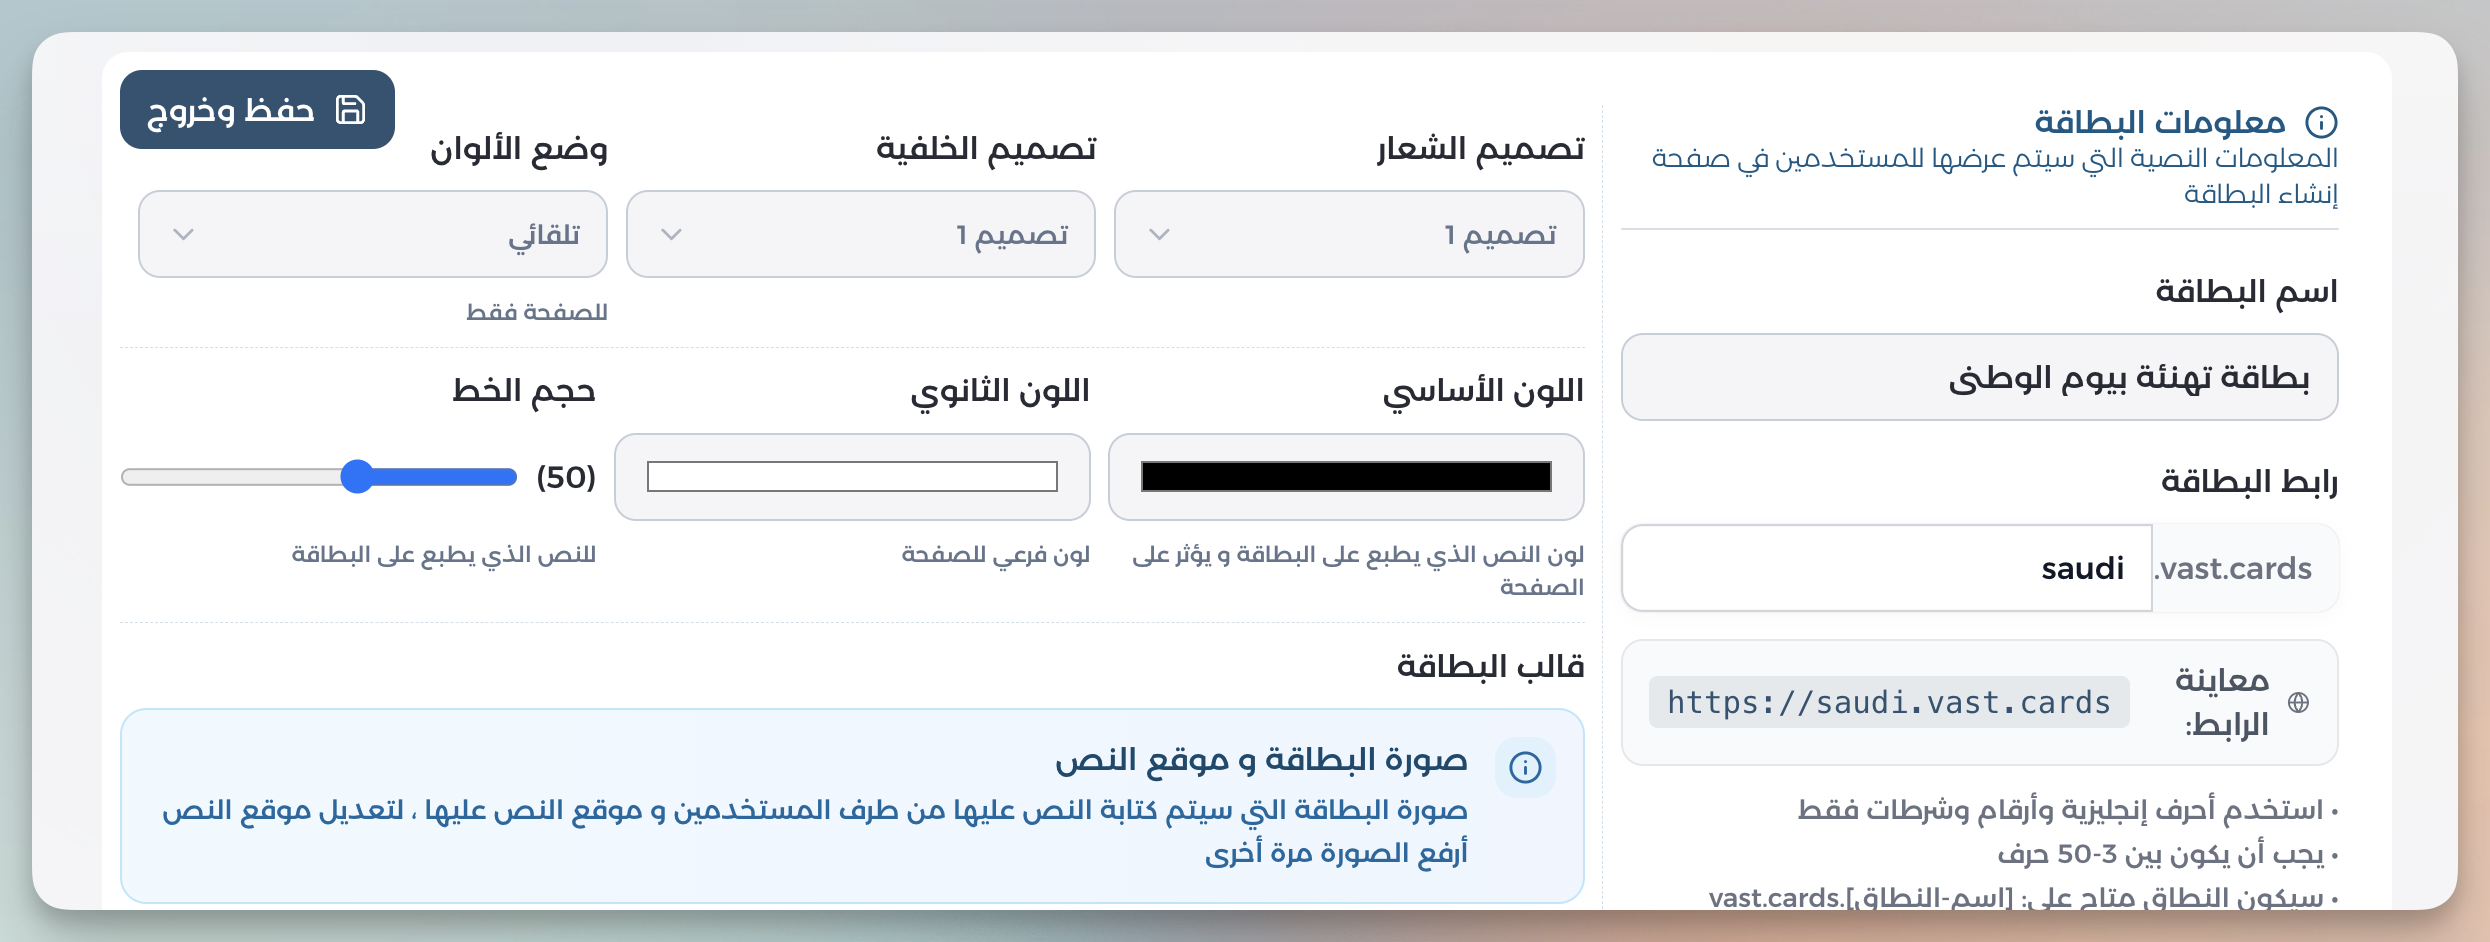Click the حجم الخط slider handle
This screenshot has width=2490, height=942.
pyautogui.click(x=357, y=477)
